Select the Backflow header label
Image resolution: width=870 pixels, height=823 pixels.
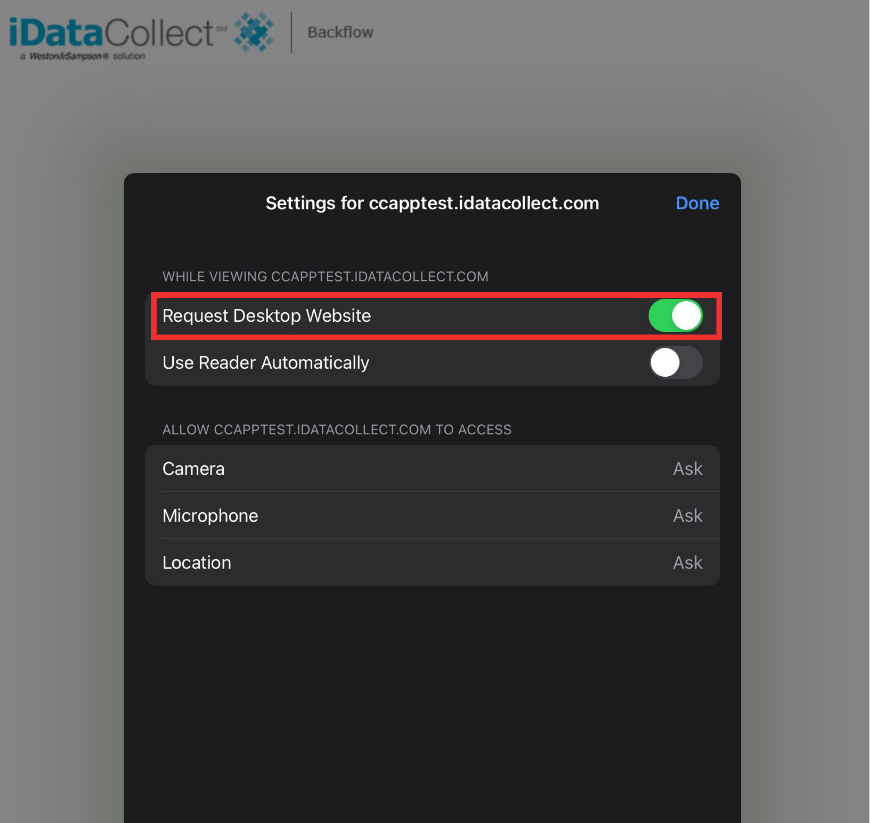(340, 32)
